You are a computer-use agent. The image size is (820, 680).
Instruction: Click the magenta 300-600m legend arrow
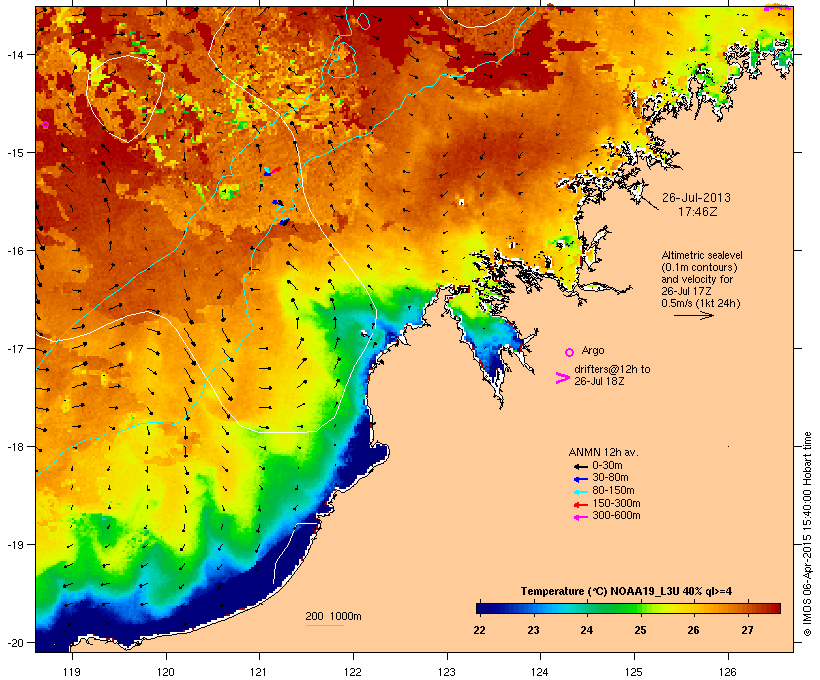580,517
